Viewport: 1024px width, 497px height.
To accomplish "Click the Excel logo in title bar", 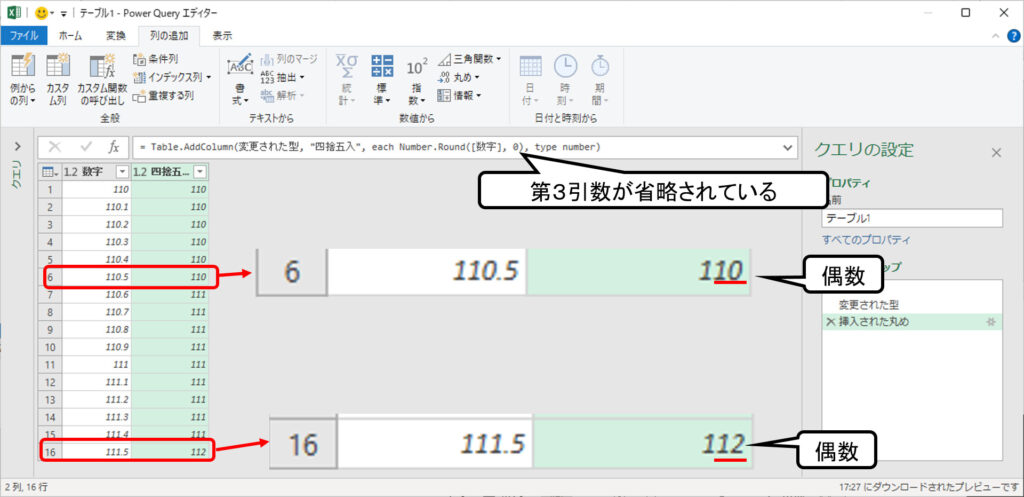I will (x=14, y=12).
